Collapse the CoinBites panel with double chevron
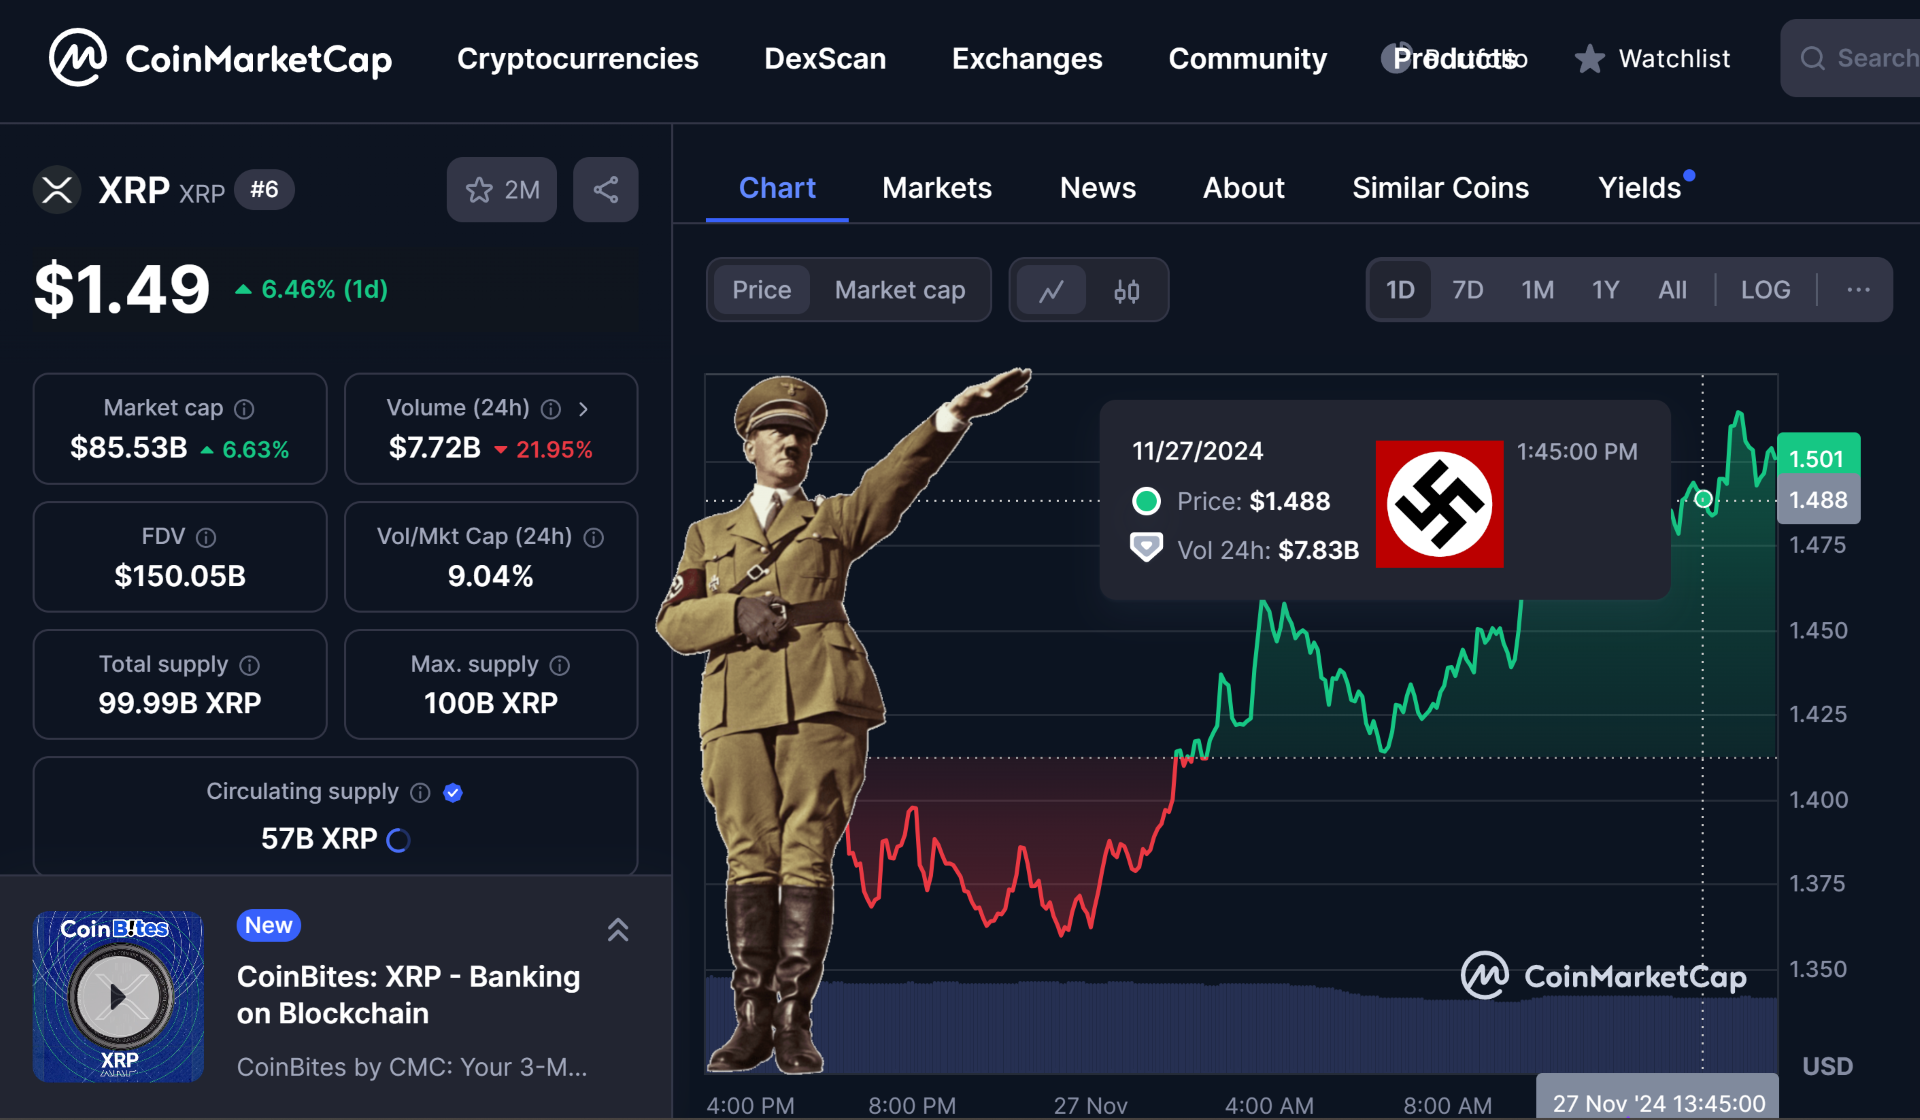 [x=618, y=930]
